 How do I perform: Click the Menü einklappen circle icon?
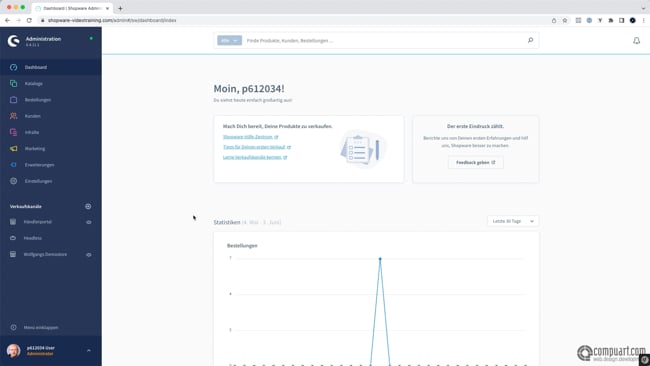[13, 327]
